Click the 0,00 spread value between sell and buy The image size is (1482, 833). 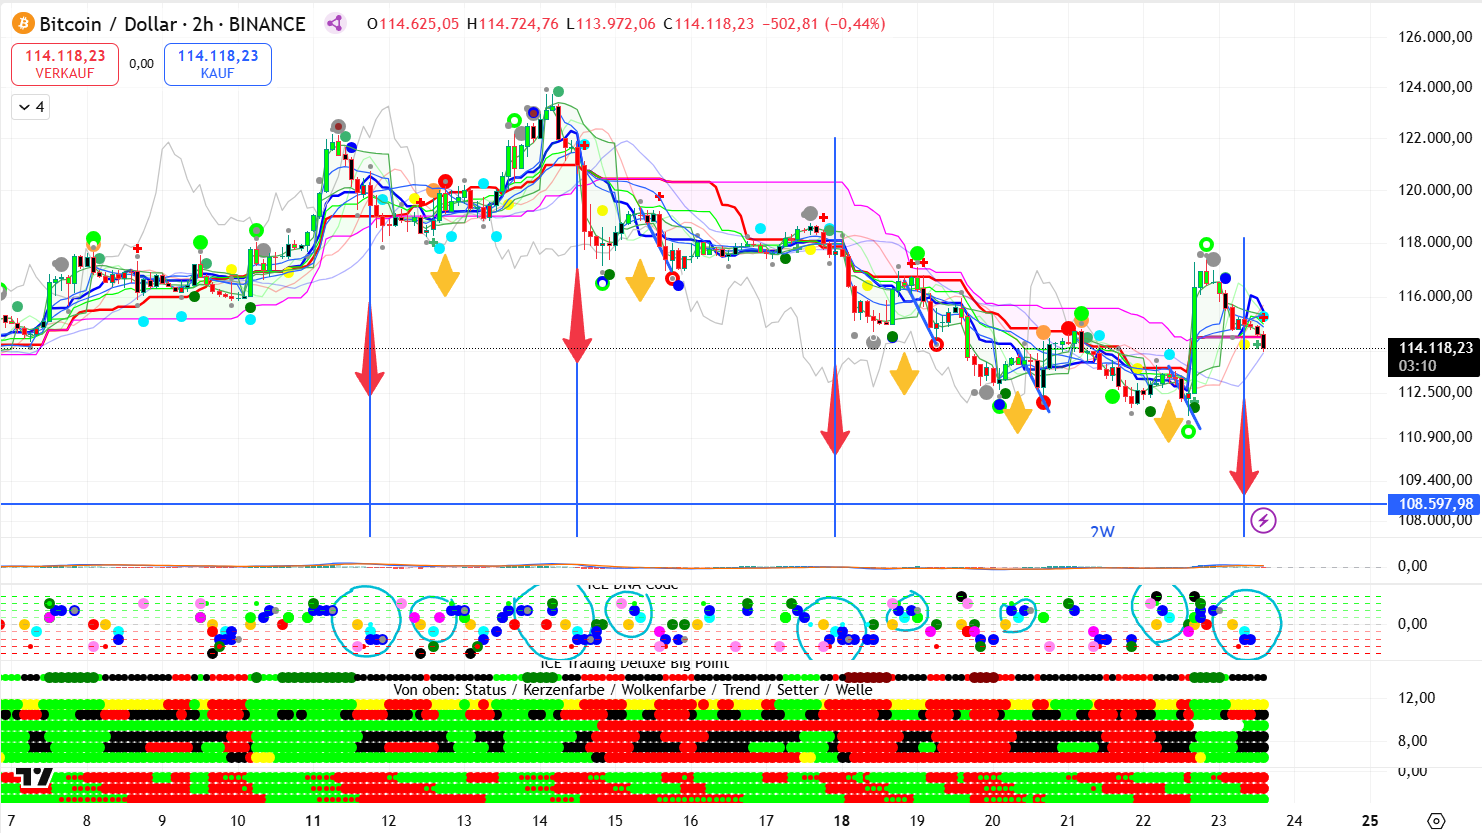(x=141, y=64)
